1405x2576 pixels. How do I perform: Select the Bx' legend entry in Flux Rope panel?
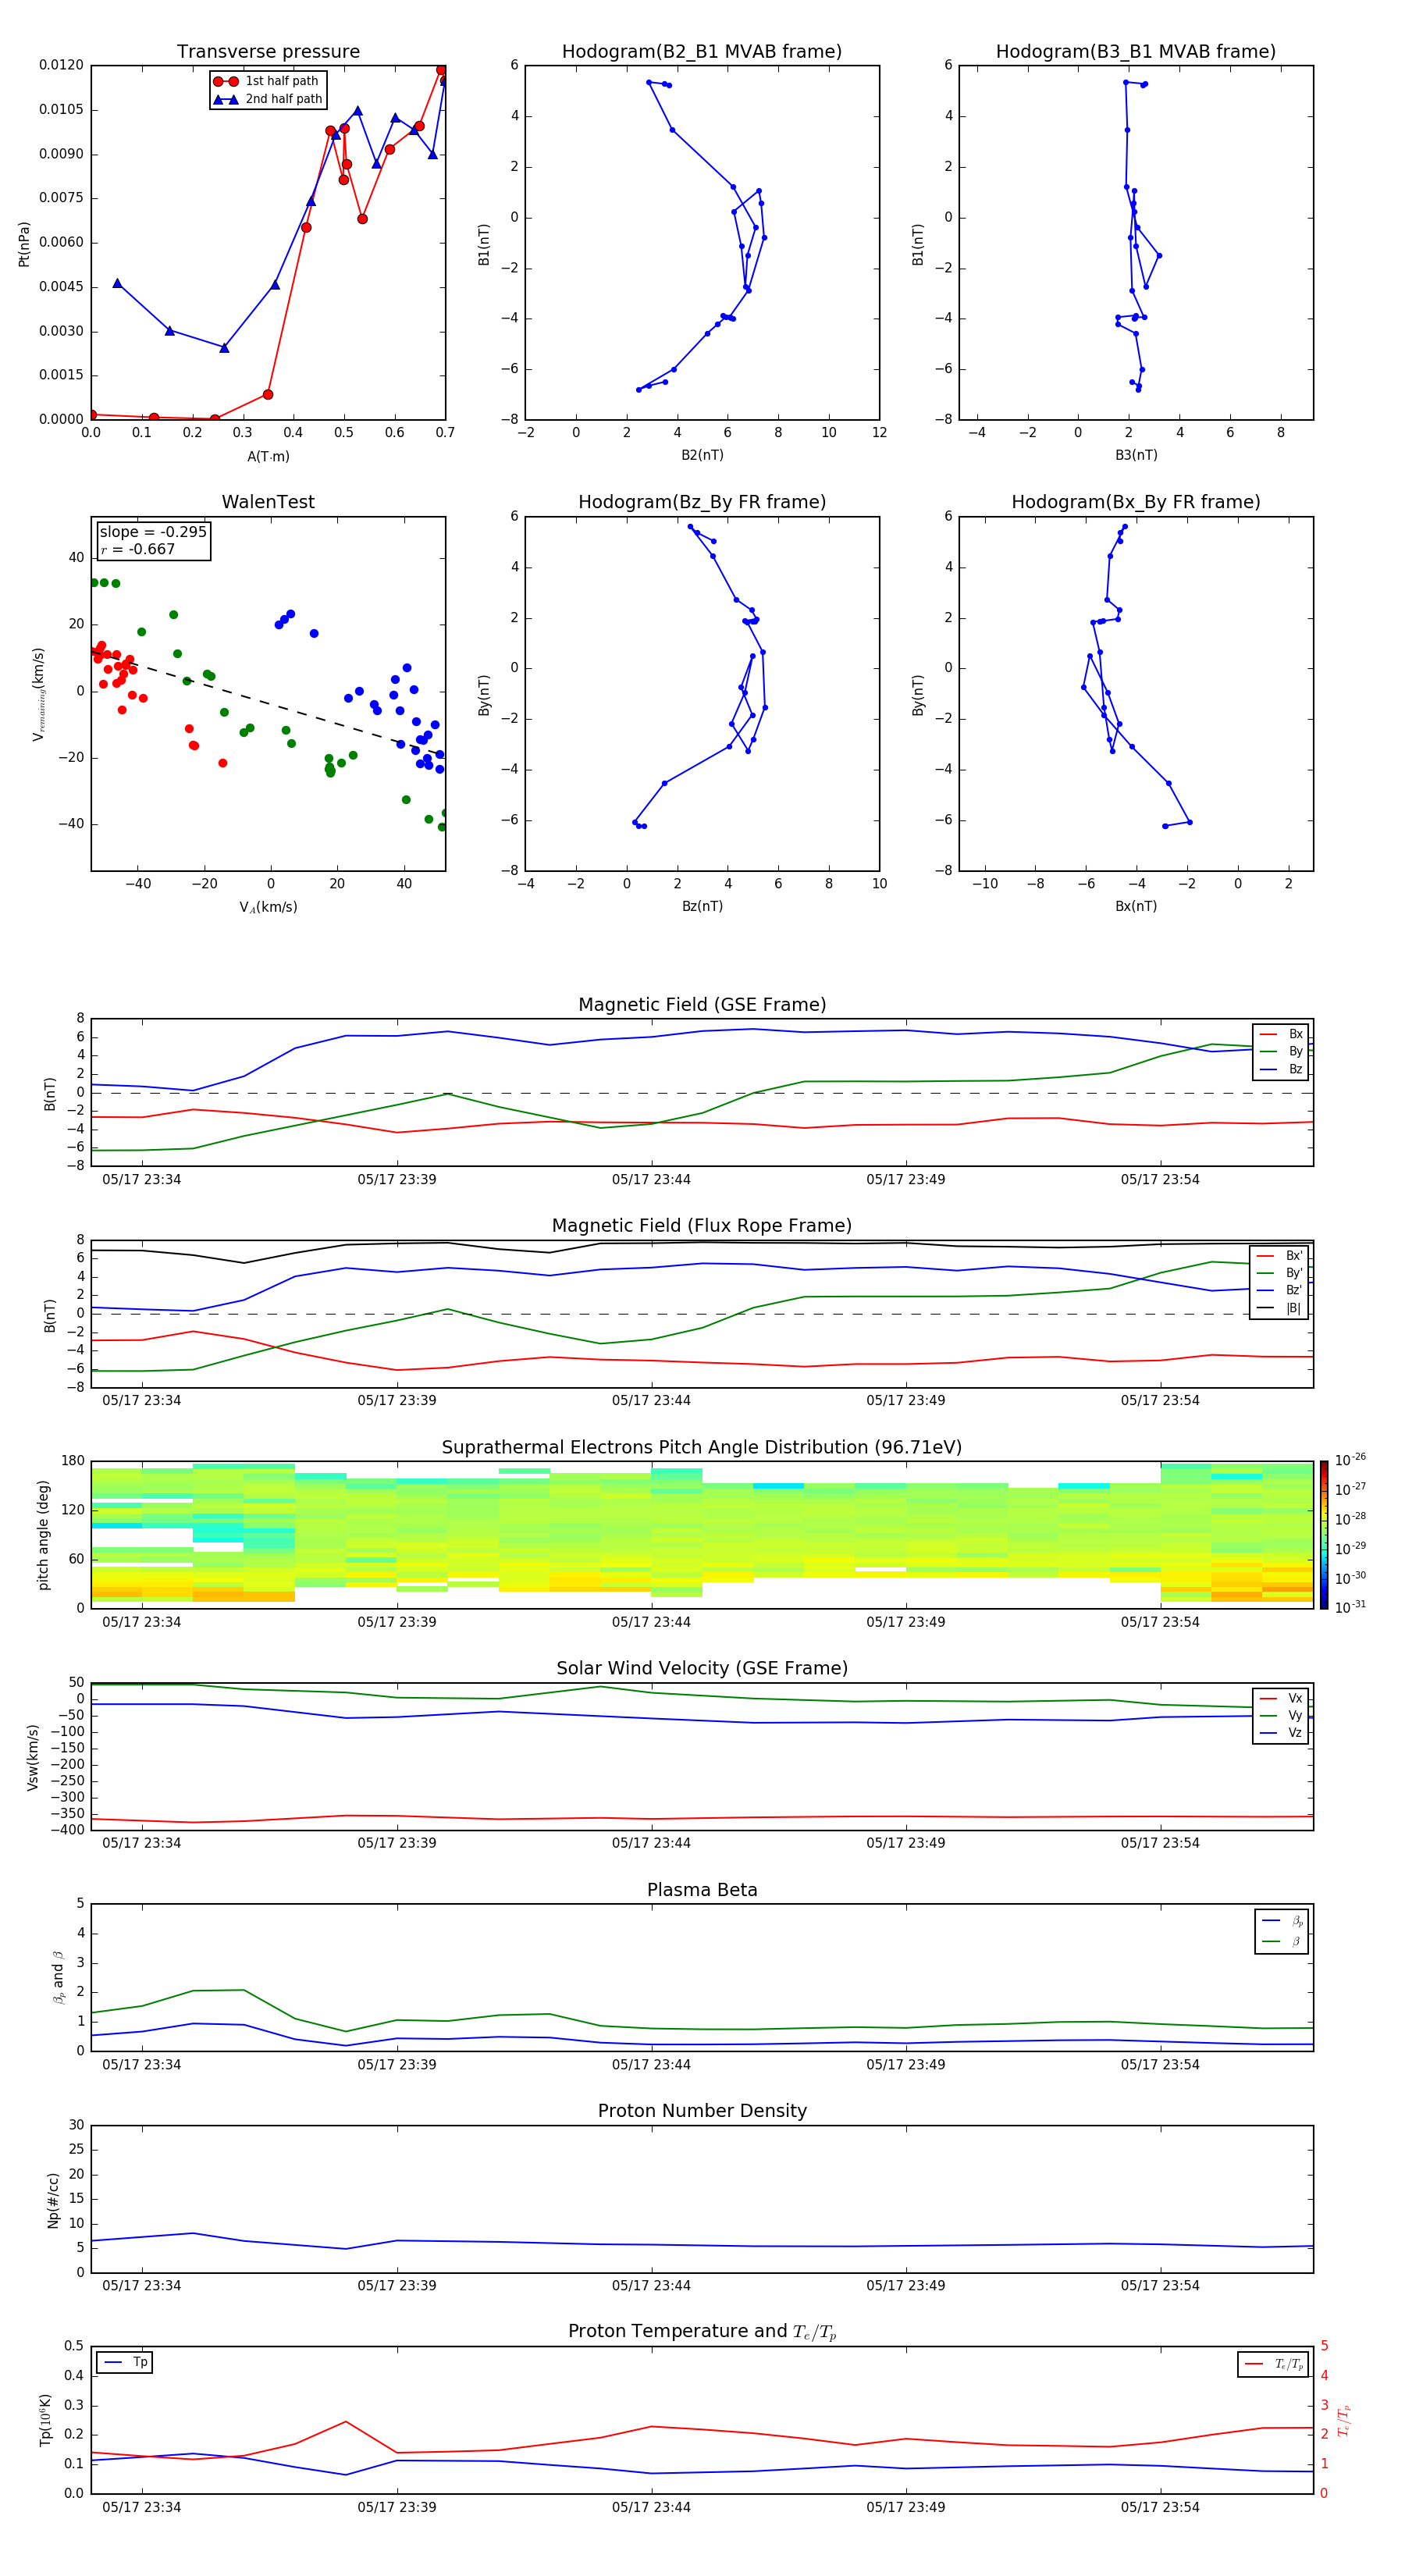(1280, 1256)
